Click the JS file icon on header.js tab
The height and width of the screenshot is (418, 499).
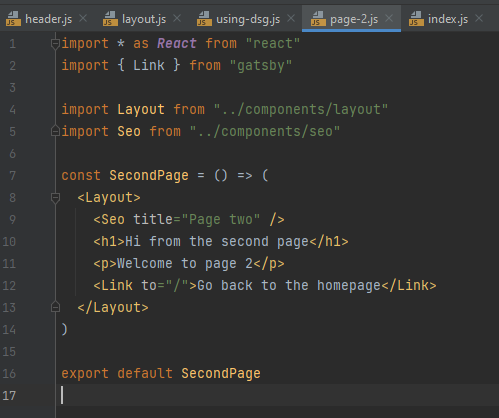tap(13, 19)
